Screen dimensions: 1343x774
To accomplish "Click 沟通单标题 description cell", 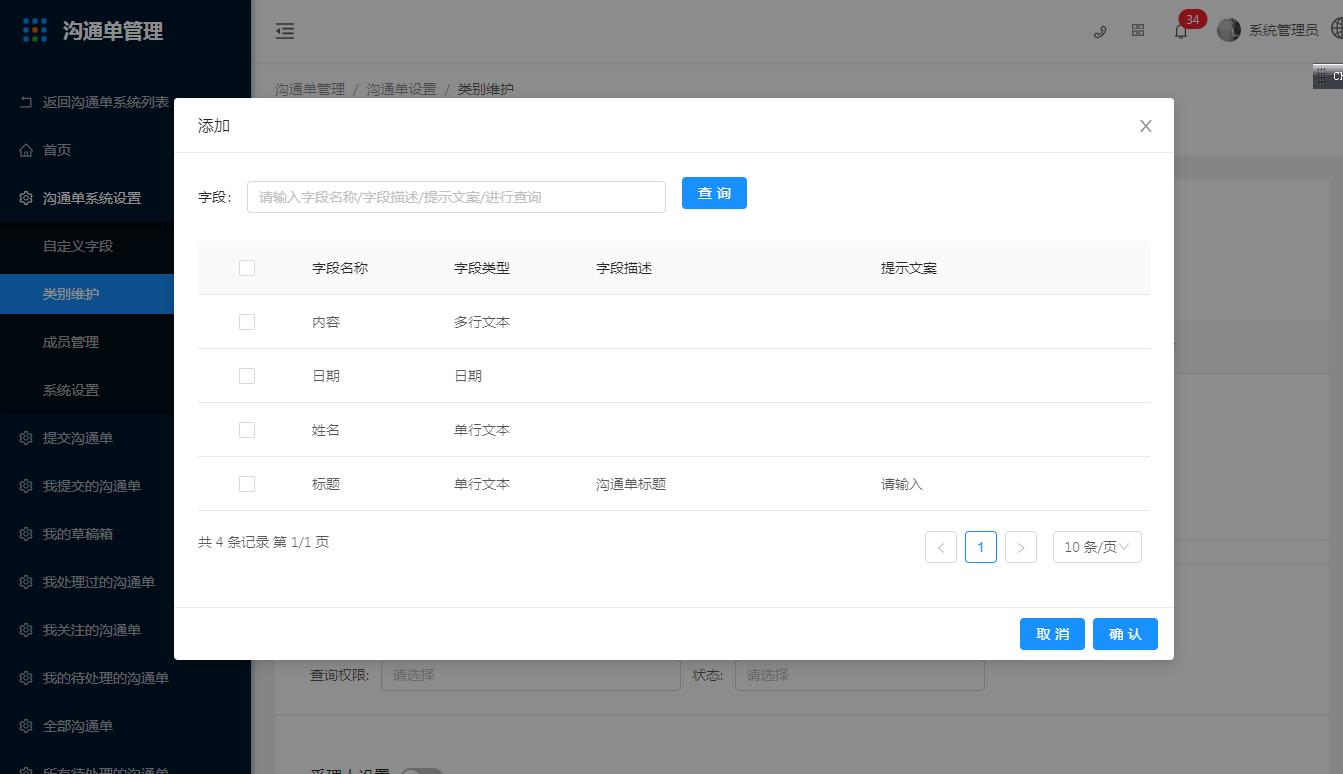I will pyautogui.click(x=631, y=484).
